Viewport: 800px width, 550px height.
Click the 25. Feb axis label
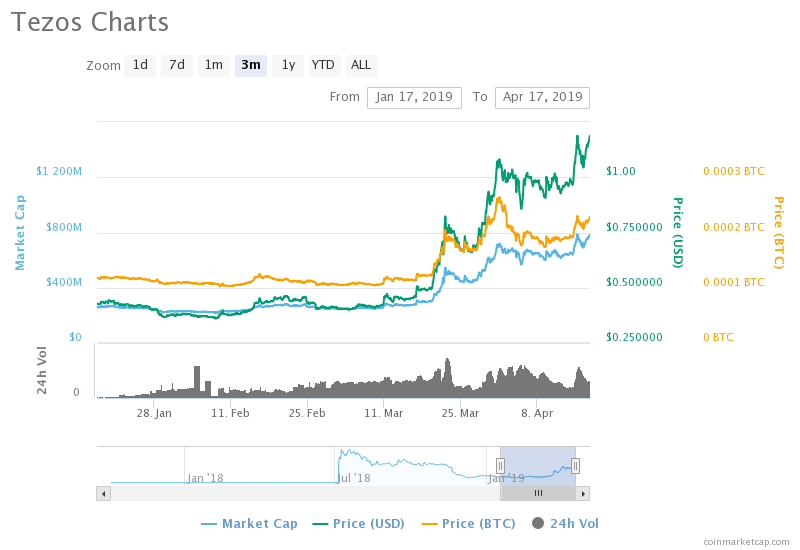click(x=307, y=413)
